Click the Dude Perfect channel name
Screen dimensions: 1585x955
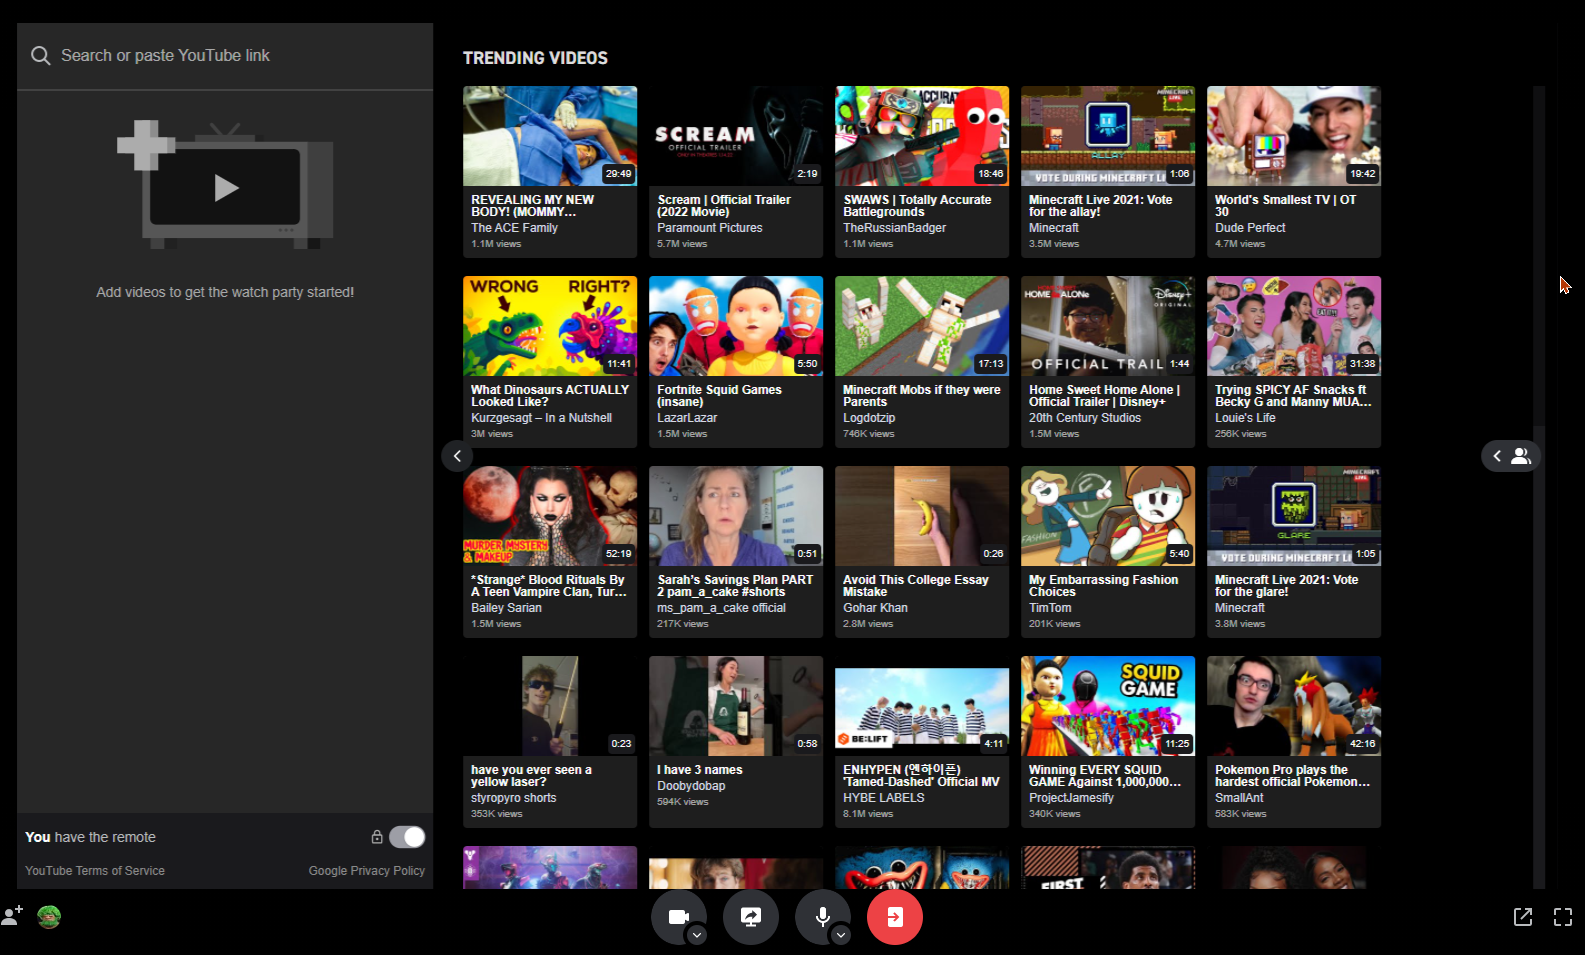tap(1250, 228)
